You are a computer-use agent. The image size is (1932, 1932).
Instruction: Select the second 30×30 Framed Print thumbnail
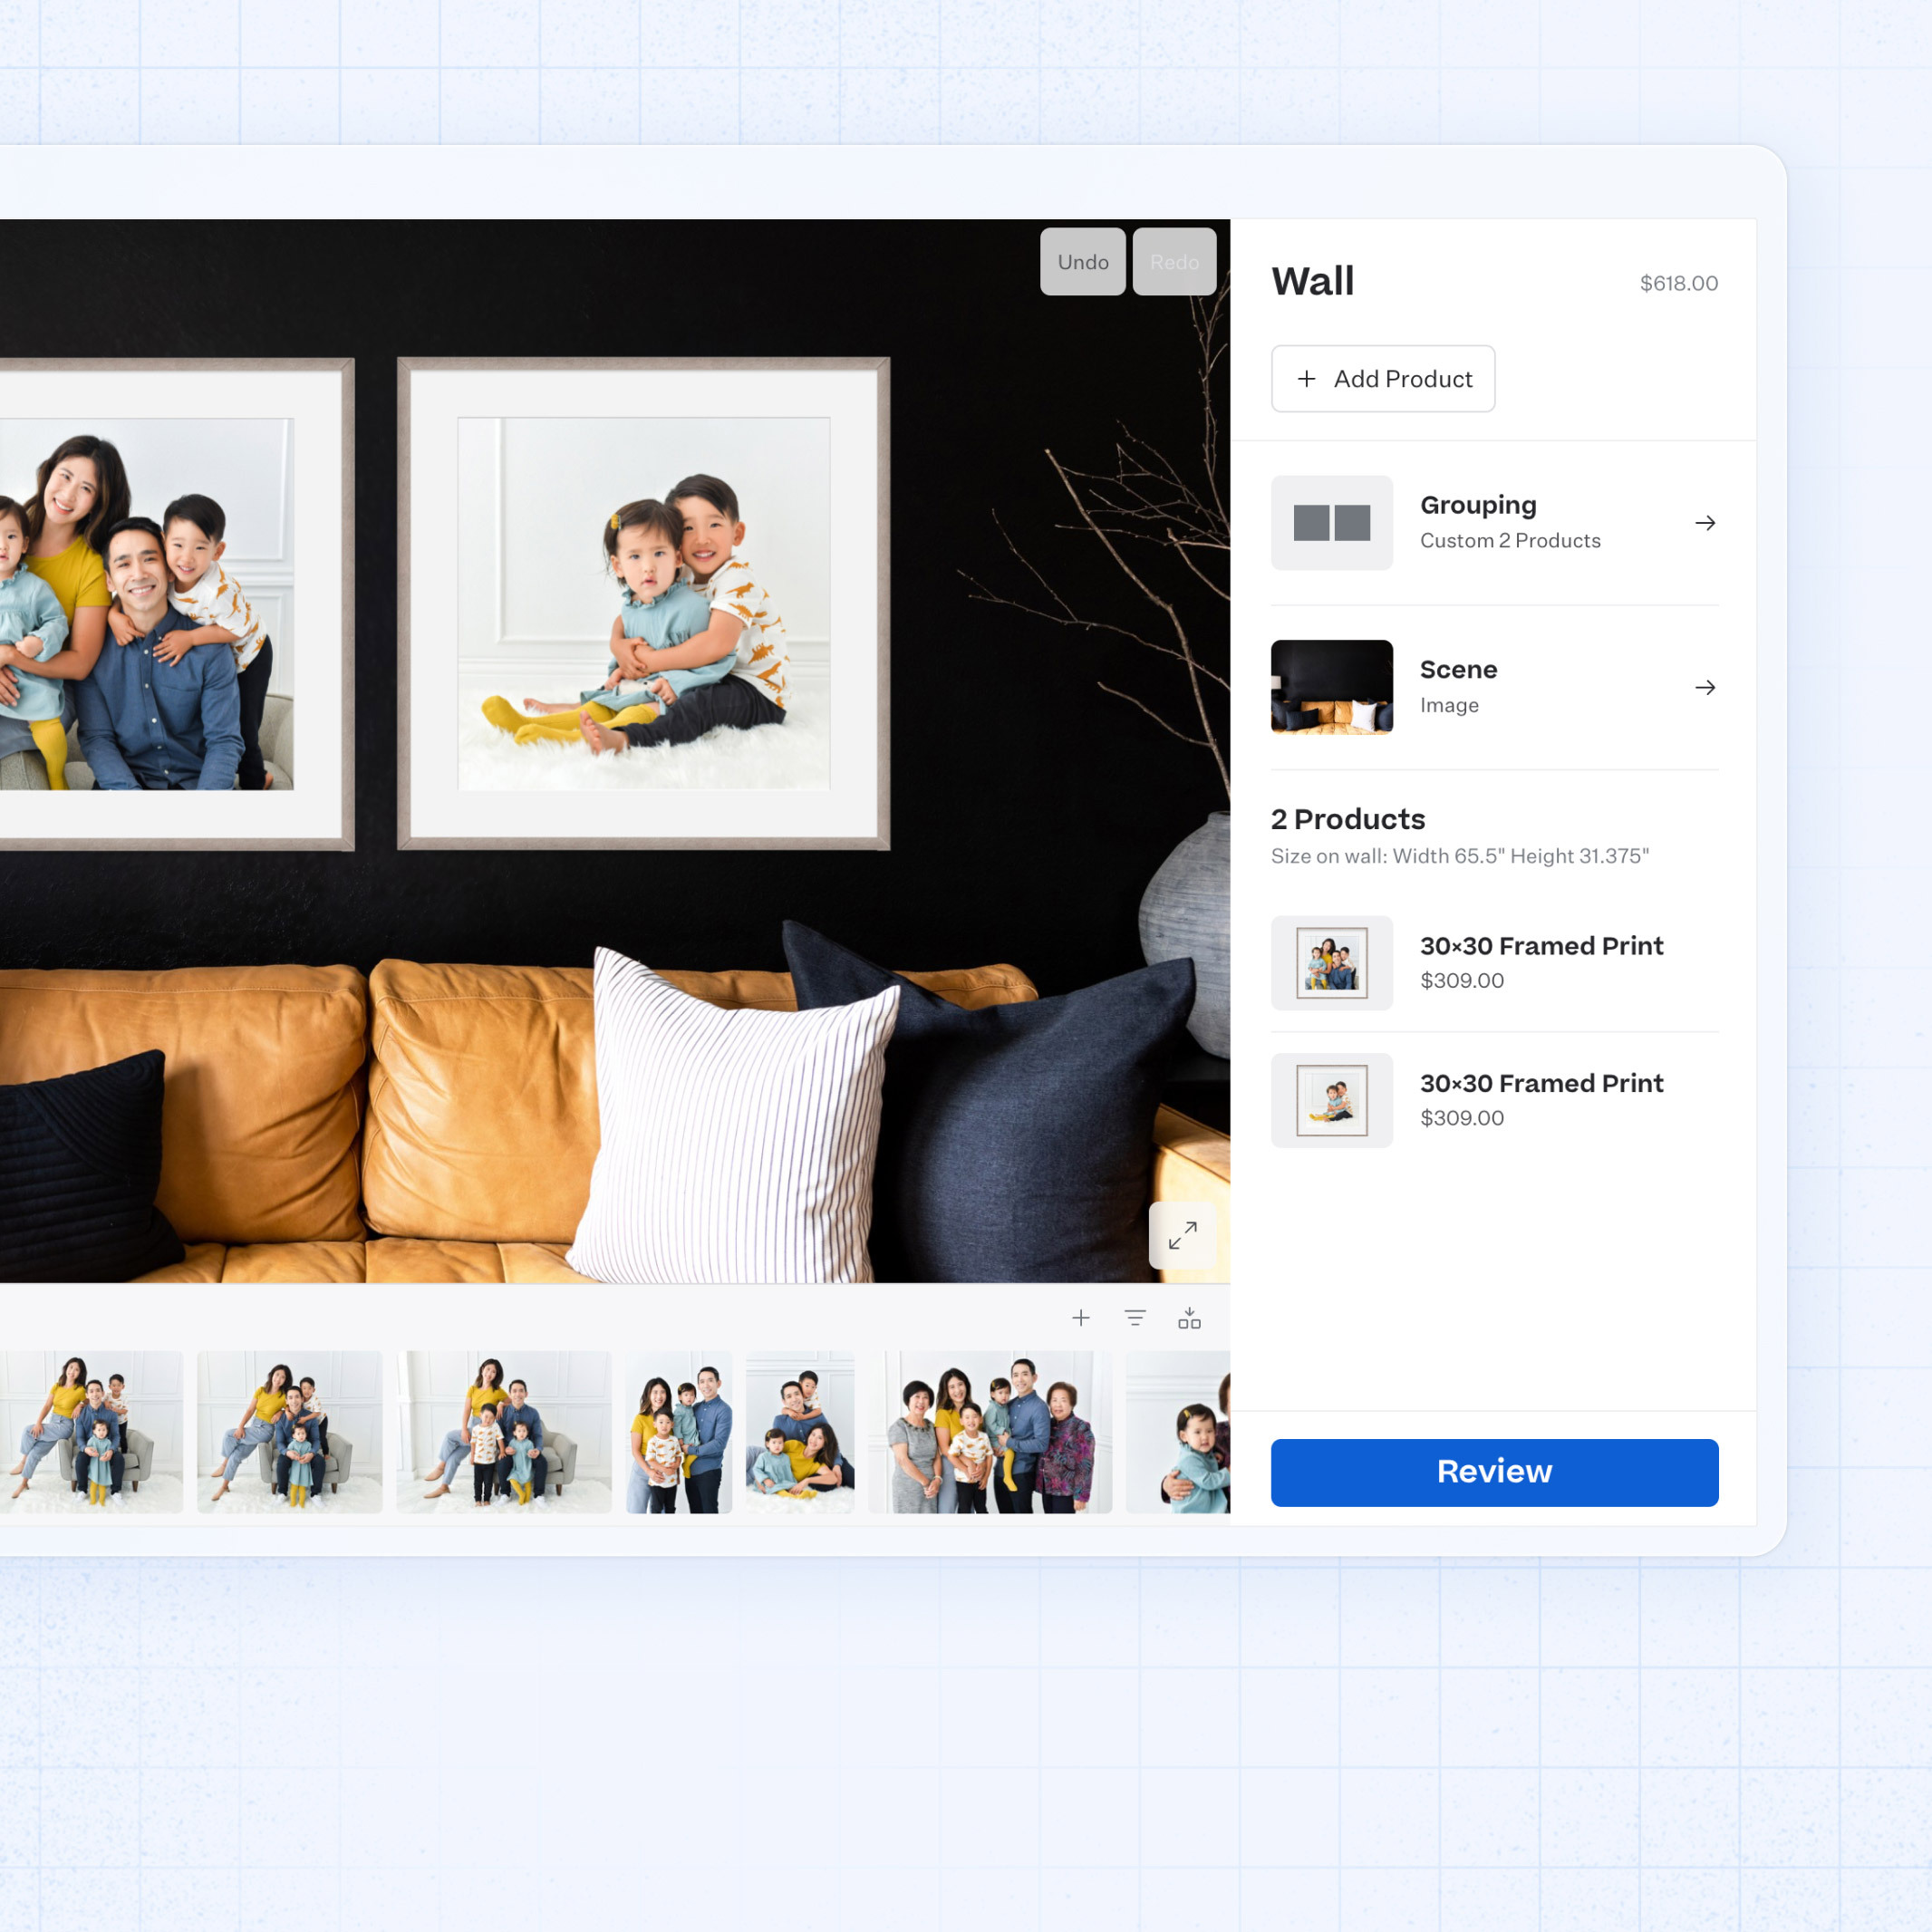[1331, 1100]
